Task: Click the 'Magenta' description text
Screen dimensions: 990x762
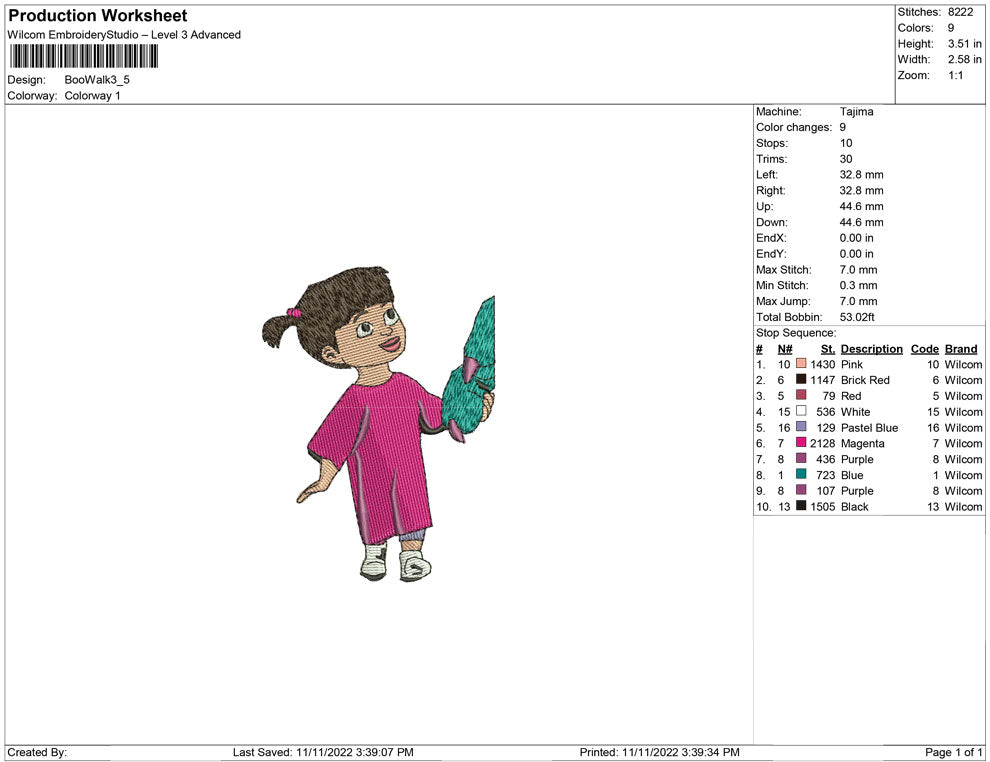Action: coord(862,443)
